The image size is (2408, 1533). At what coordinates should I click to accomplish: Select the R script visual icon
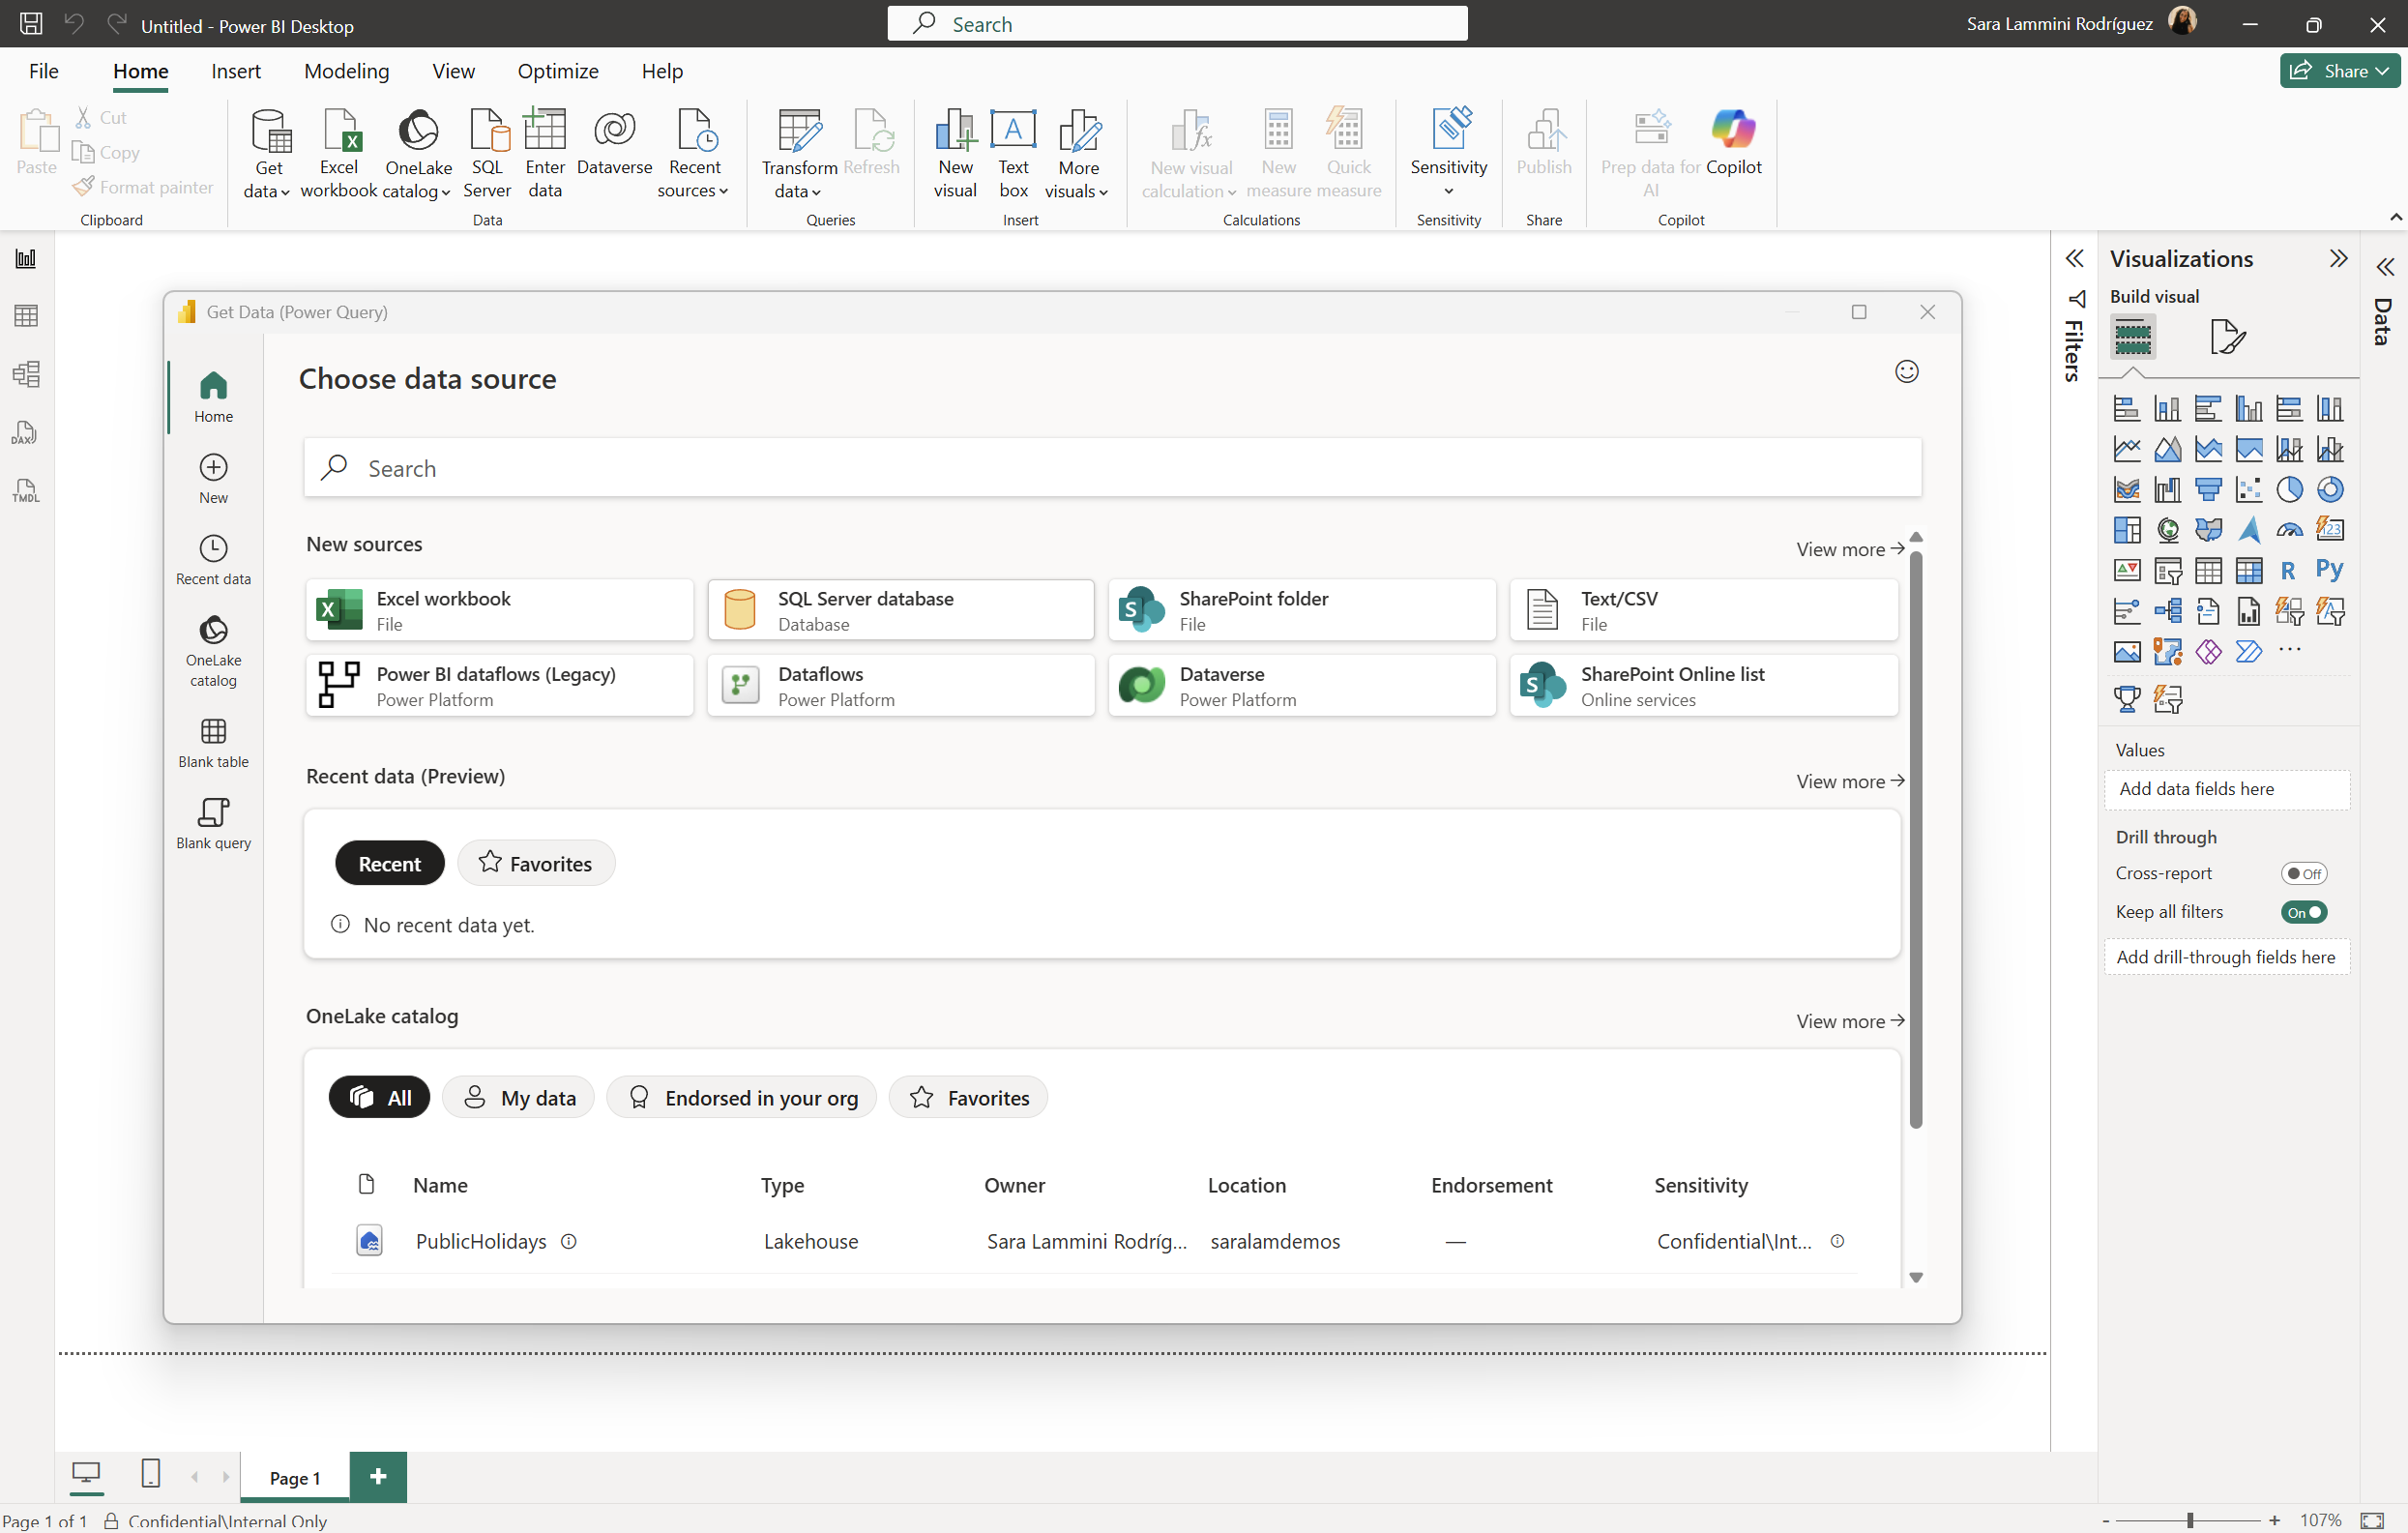pos(2288,570)
